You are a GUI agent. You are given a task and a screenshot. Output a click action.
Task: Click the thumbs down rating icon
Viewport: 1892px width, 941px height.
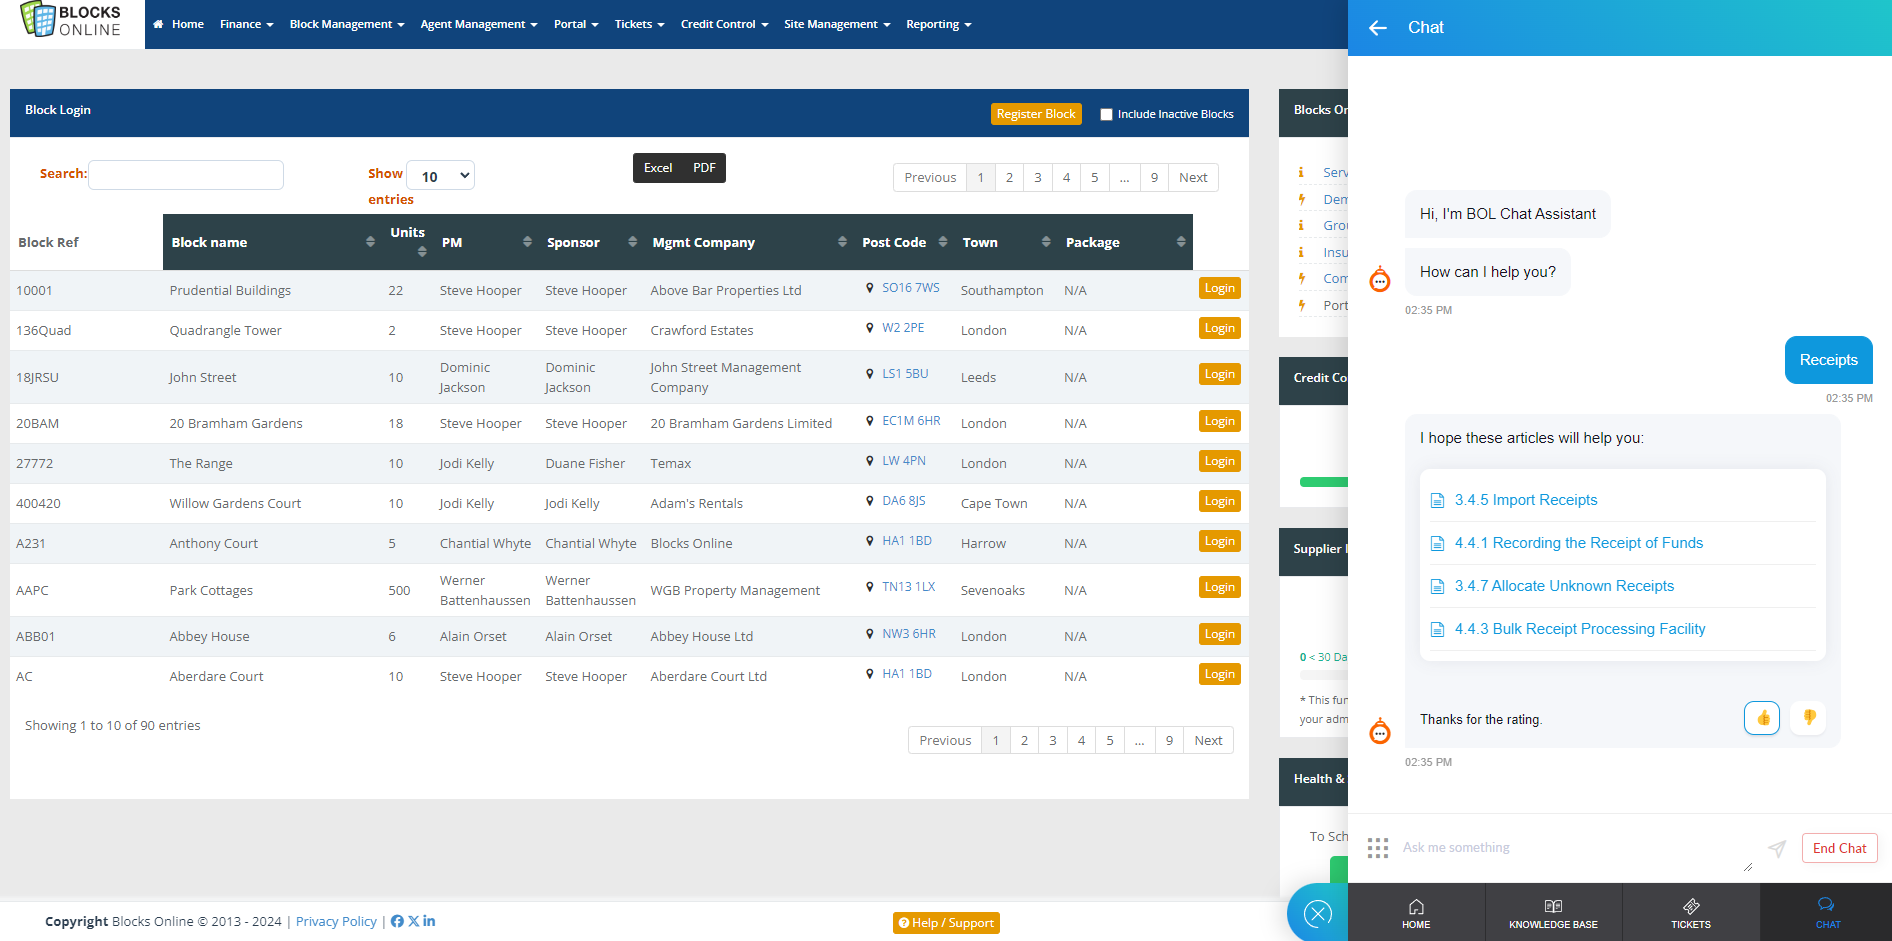(x=1809, y=717)
